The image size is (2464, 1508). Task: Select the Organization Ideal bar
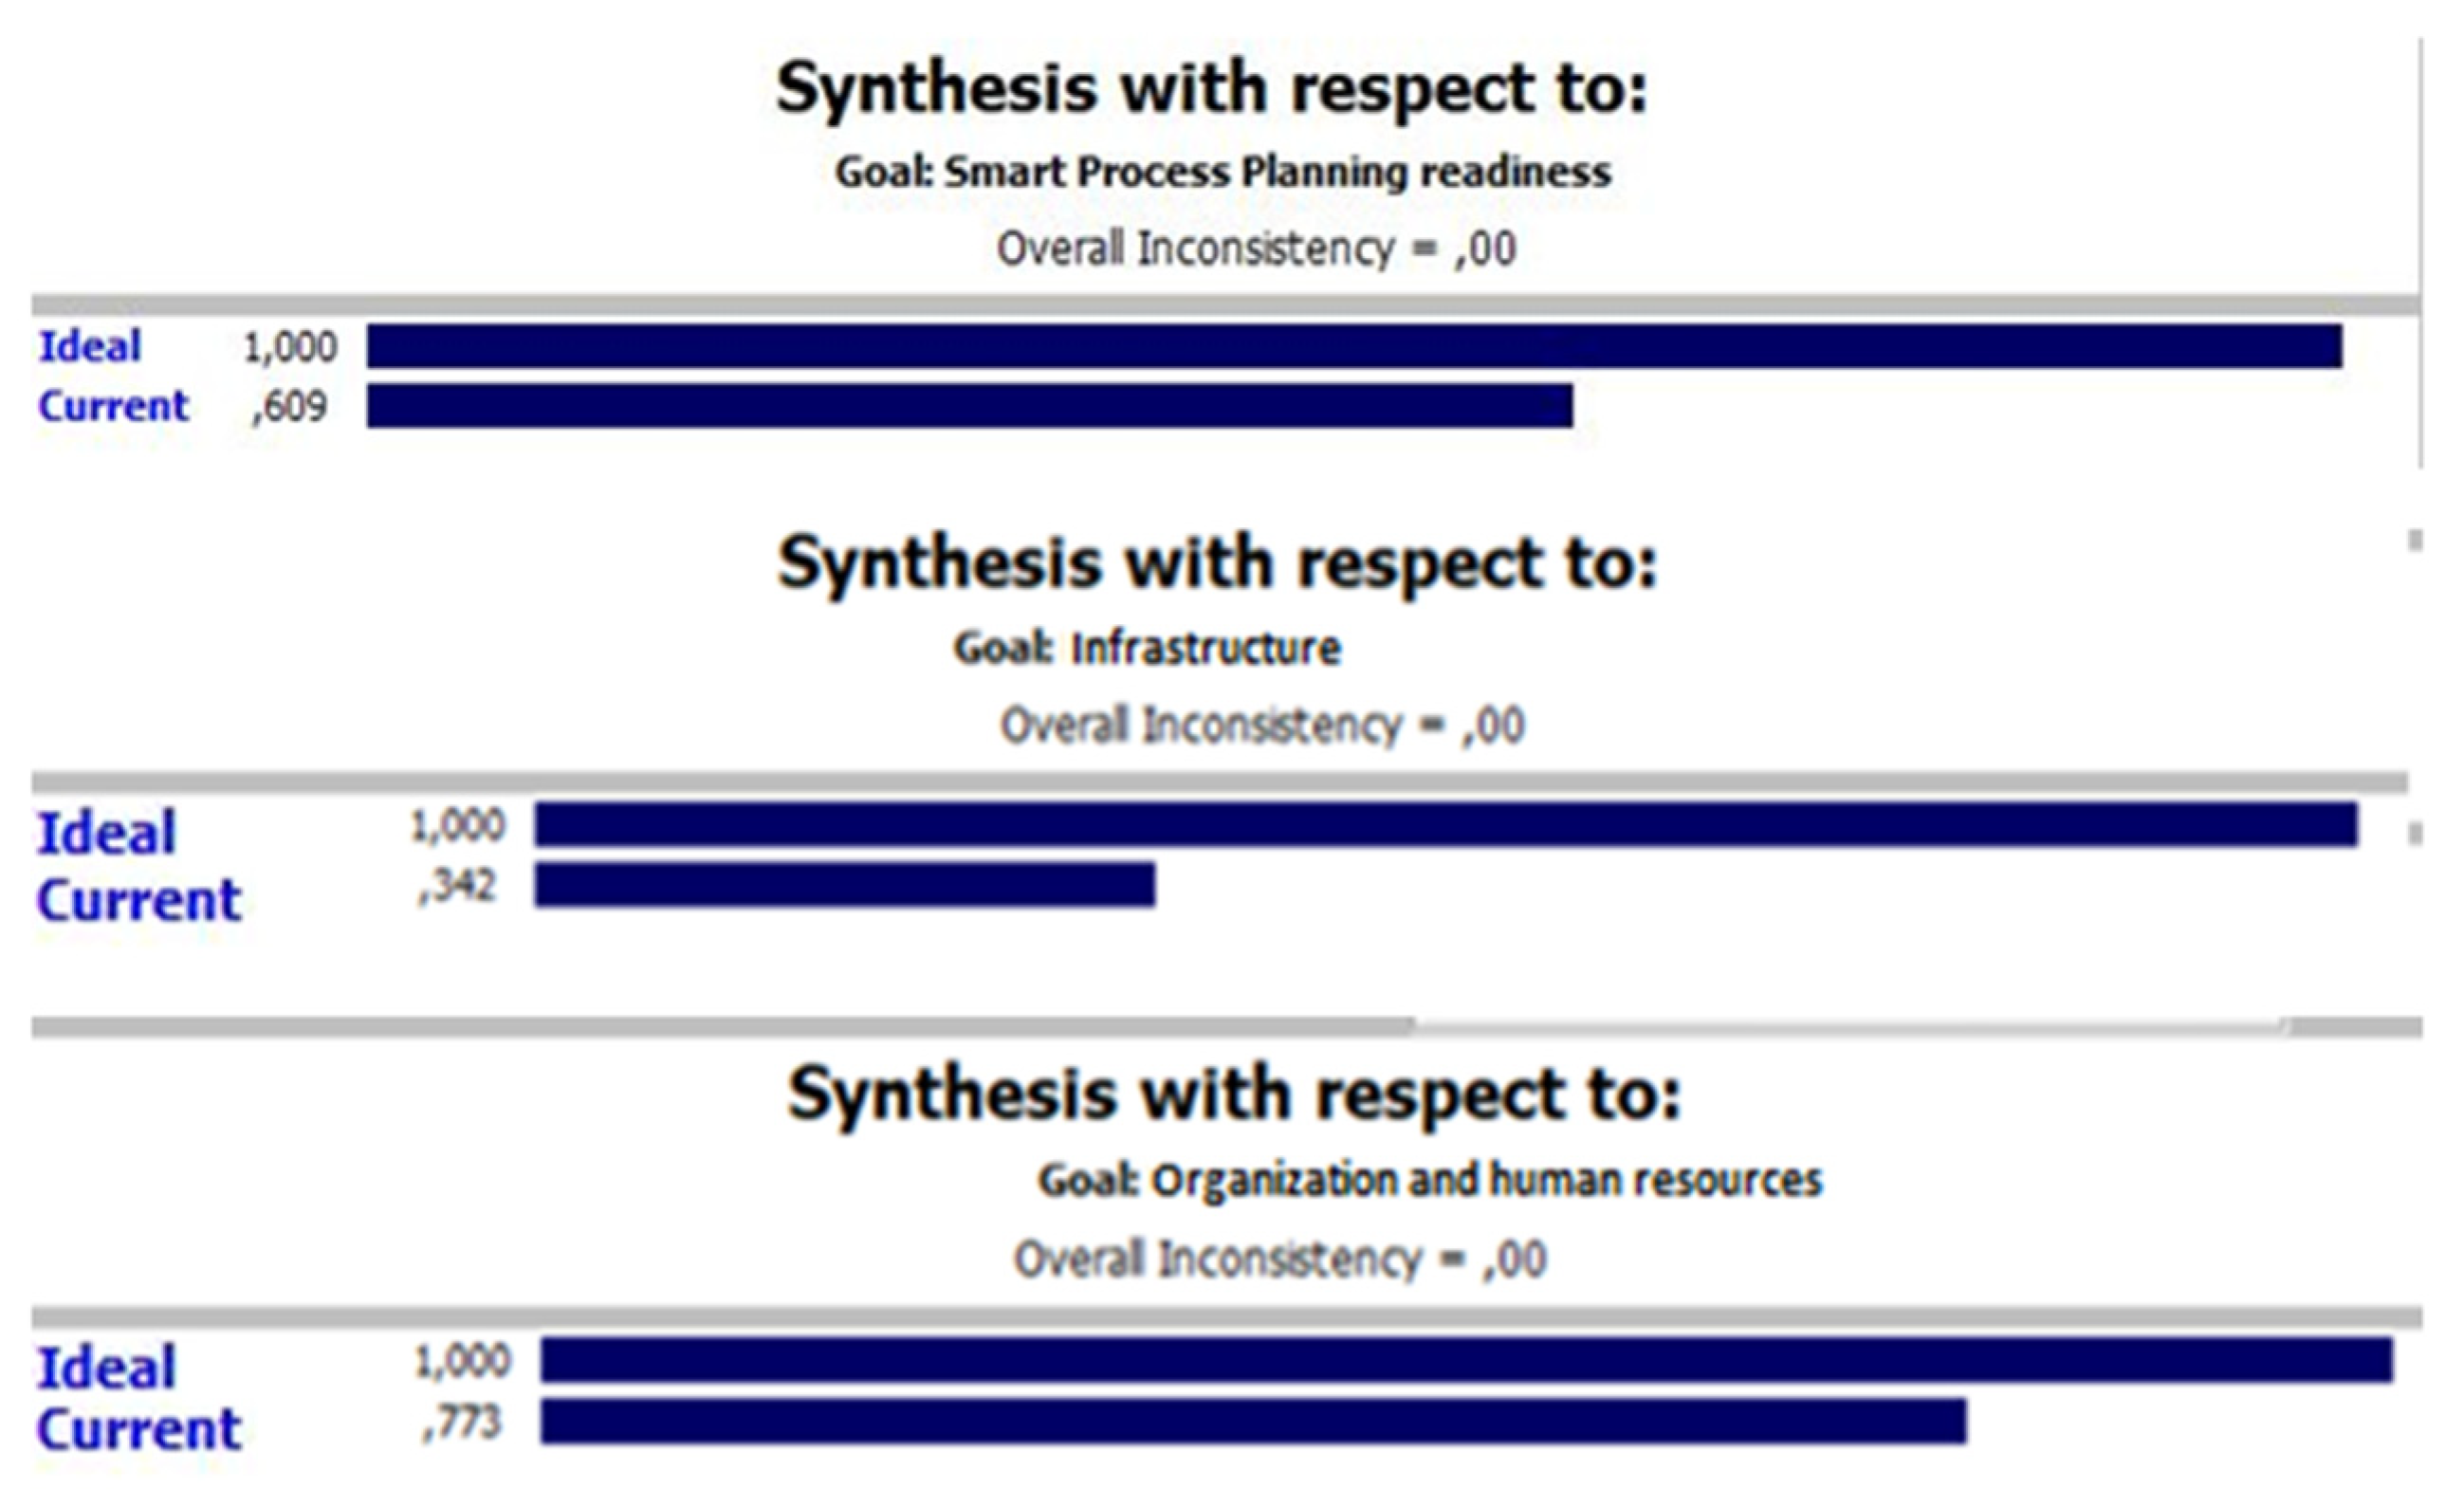point(1467,1360)
